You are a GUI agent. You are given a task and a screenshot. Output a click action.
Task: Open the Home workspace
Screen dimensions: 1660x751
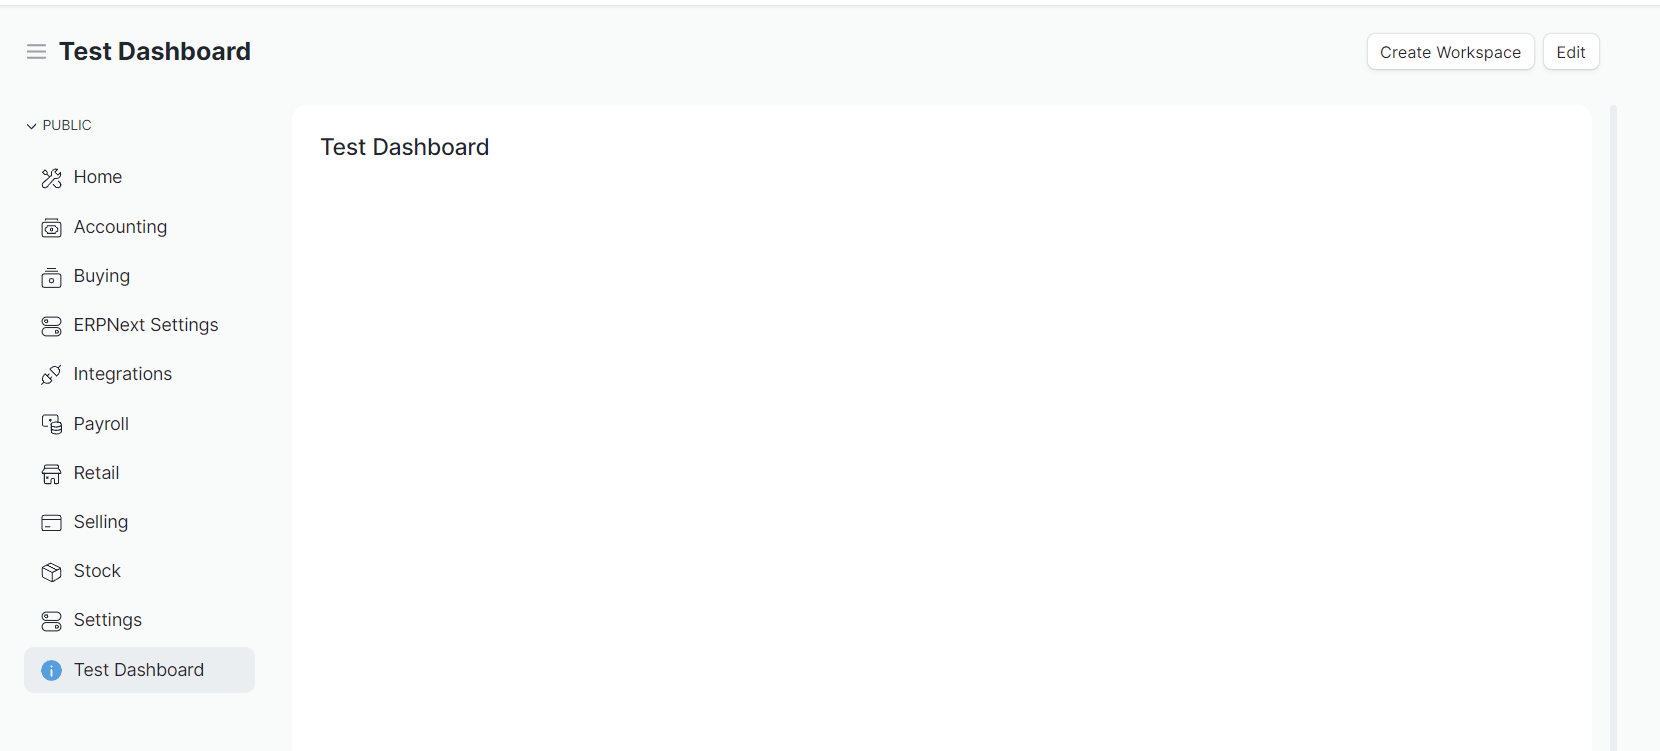(x=97, y=177)
